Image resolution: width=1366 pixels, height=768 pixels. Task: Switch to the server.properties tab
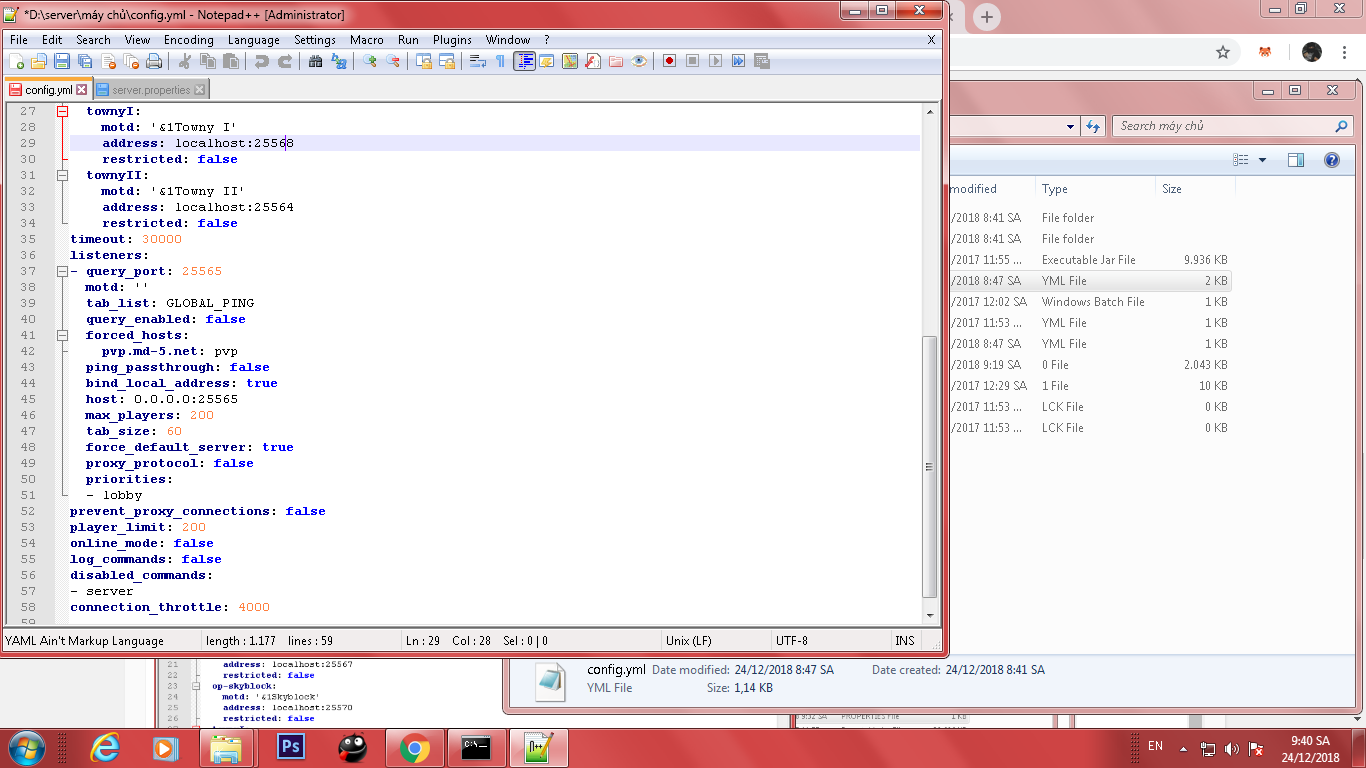point(150,90)
